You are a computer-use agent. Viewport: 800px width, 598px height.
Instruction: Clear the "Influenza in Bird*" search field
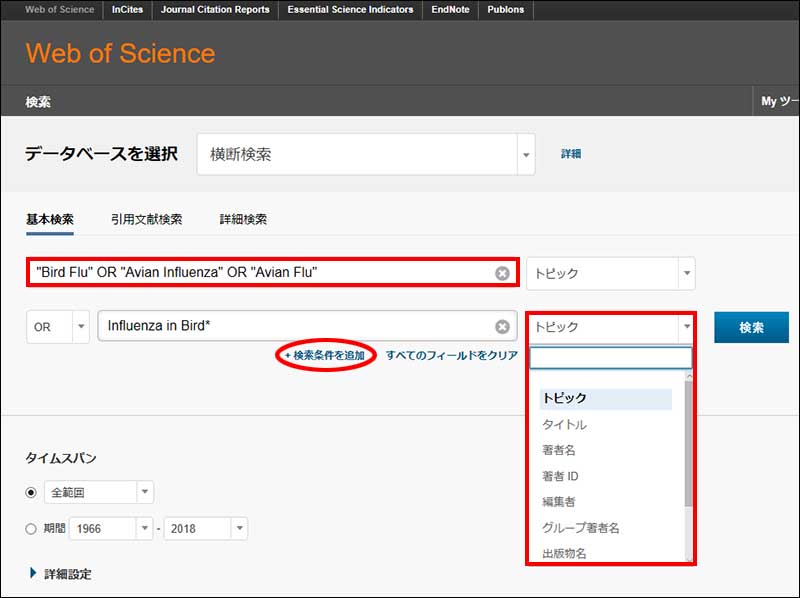tap(502, 327)
